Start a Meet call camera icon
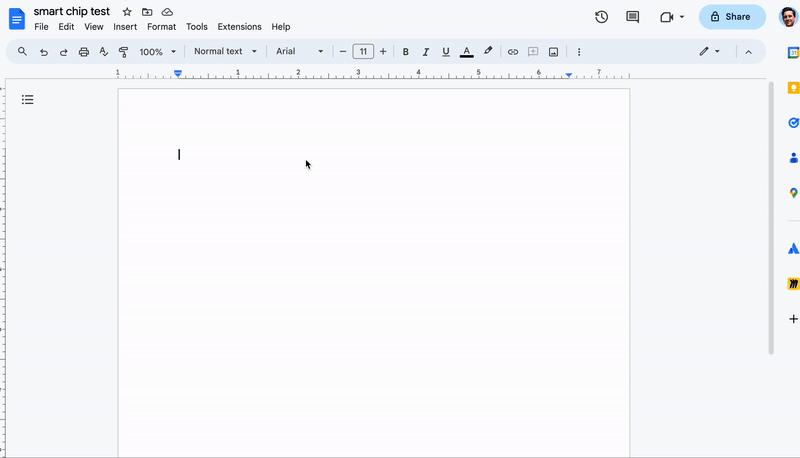This screenshot has height=458, width=800. [x=666, y=17]
